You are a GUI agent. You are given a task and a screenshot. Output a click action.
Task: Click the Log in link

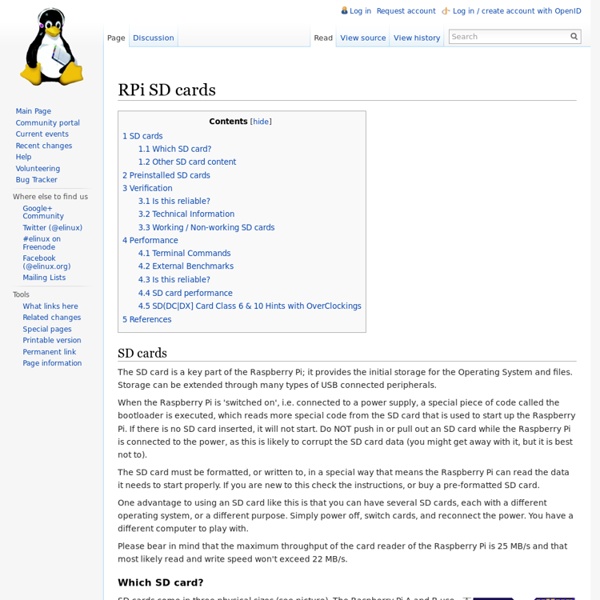coord(360,11)
